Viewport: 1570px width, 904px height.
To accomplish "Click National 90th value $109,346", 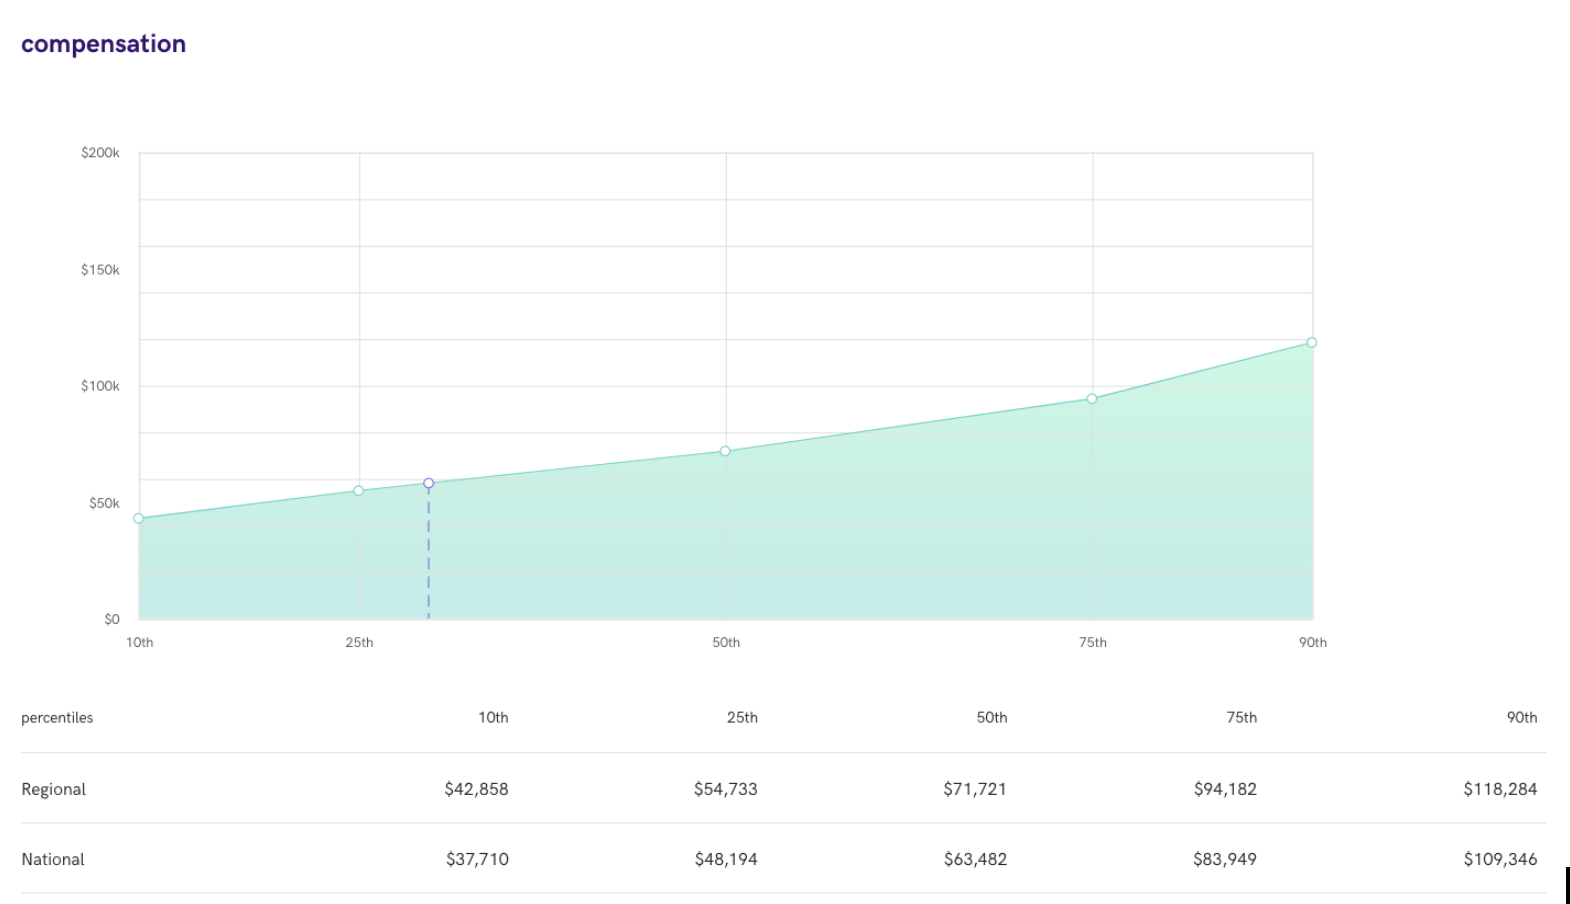I will click(x=1500, y=859).
